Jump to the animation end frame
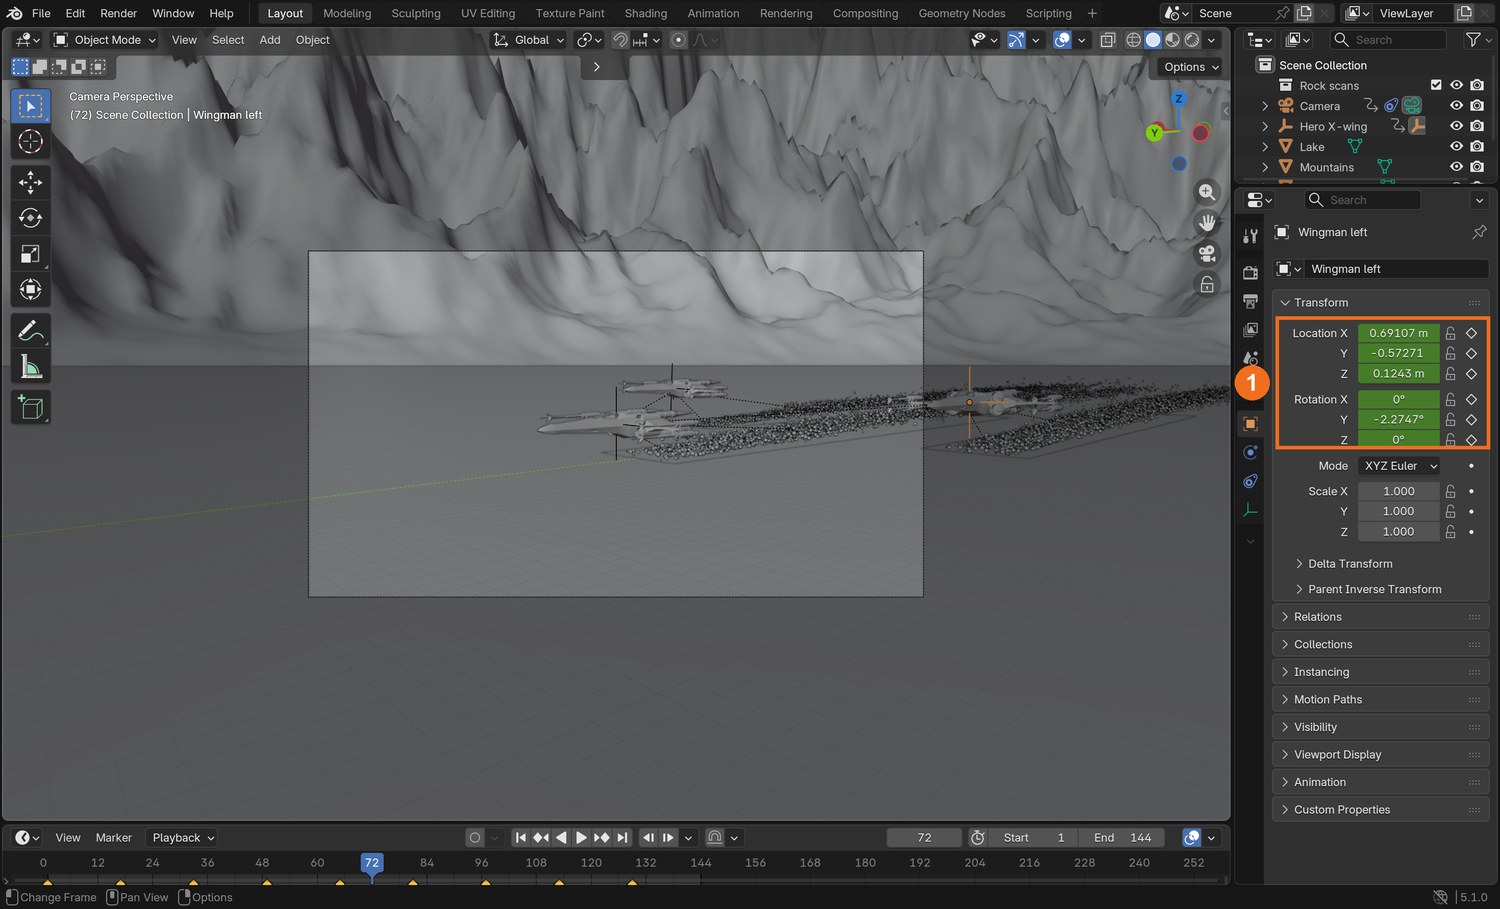The width and height of the screenshot is (1500, 909). click(x=623, y=838)
